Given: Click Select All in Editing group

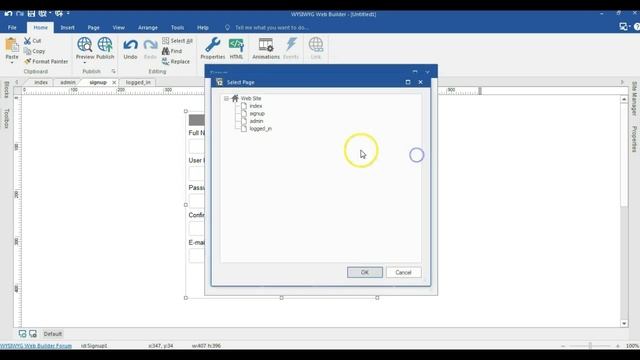Looking at the screenshot, I should coord(177,41).
